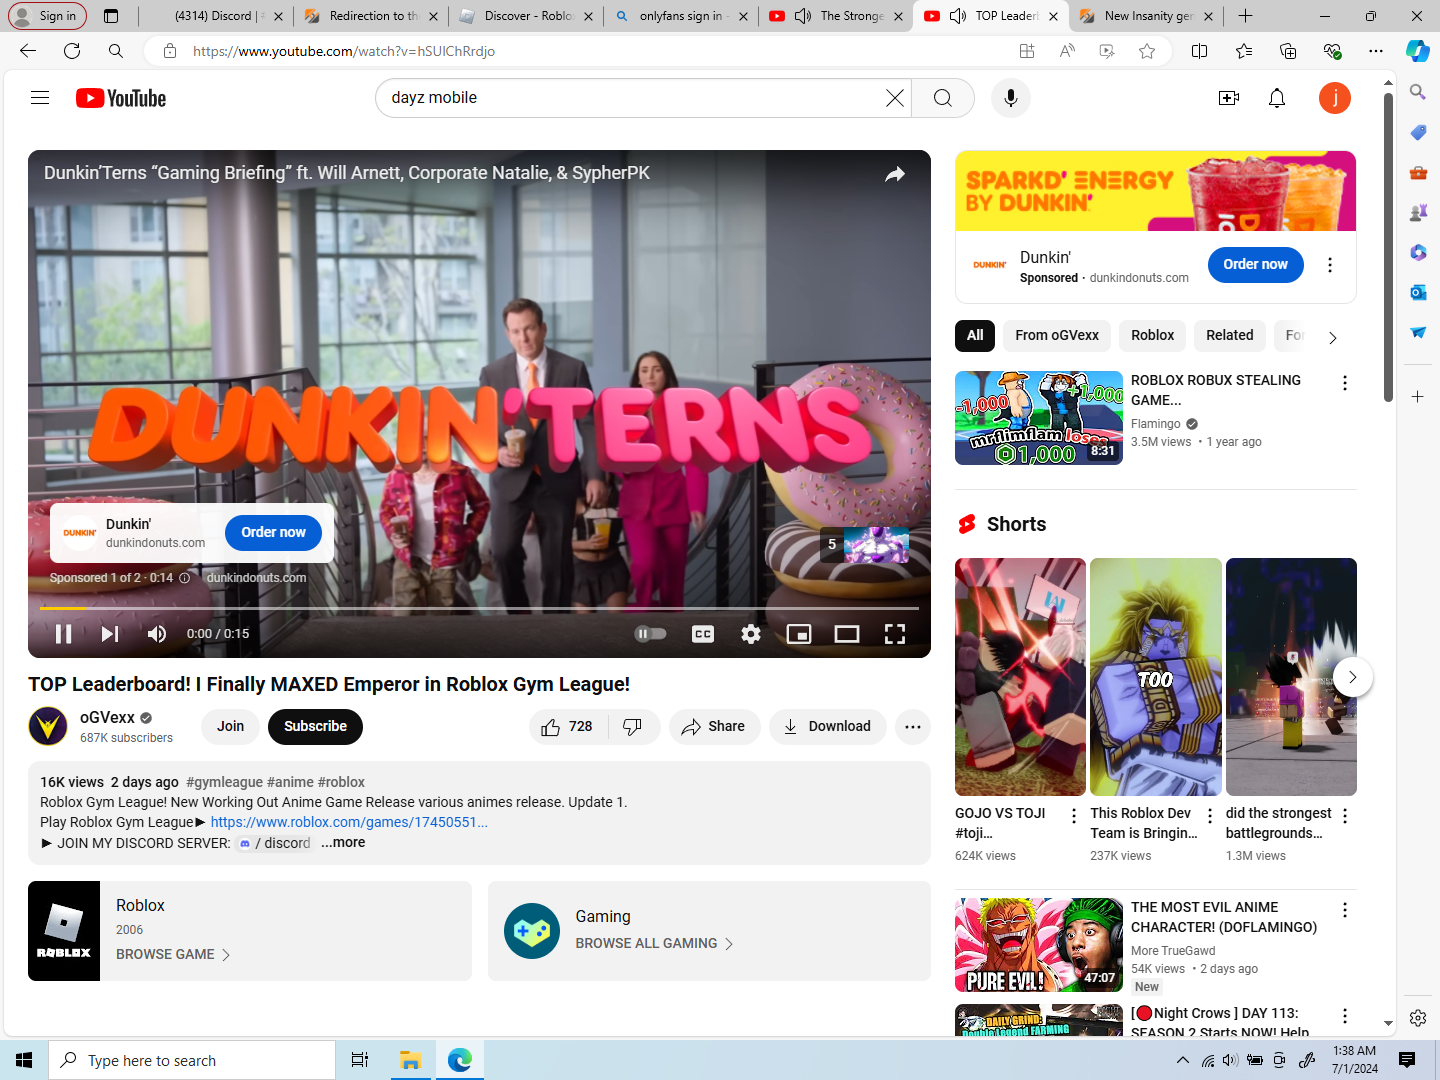Select the Related filter chip
The height and width of the screenshot is (1080, 1440).
1230,336
